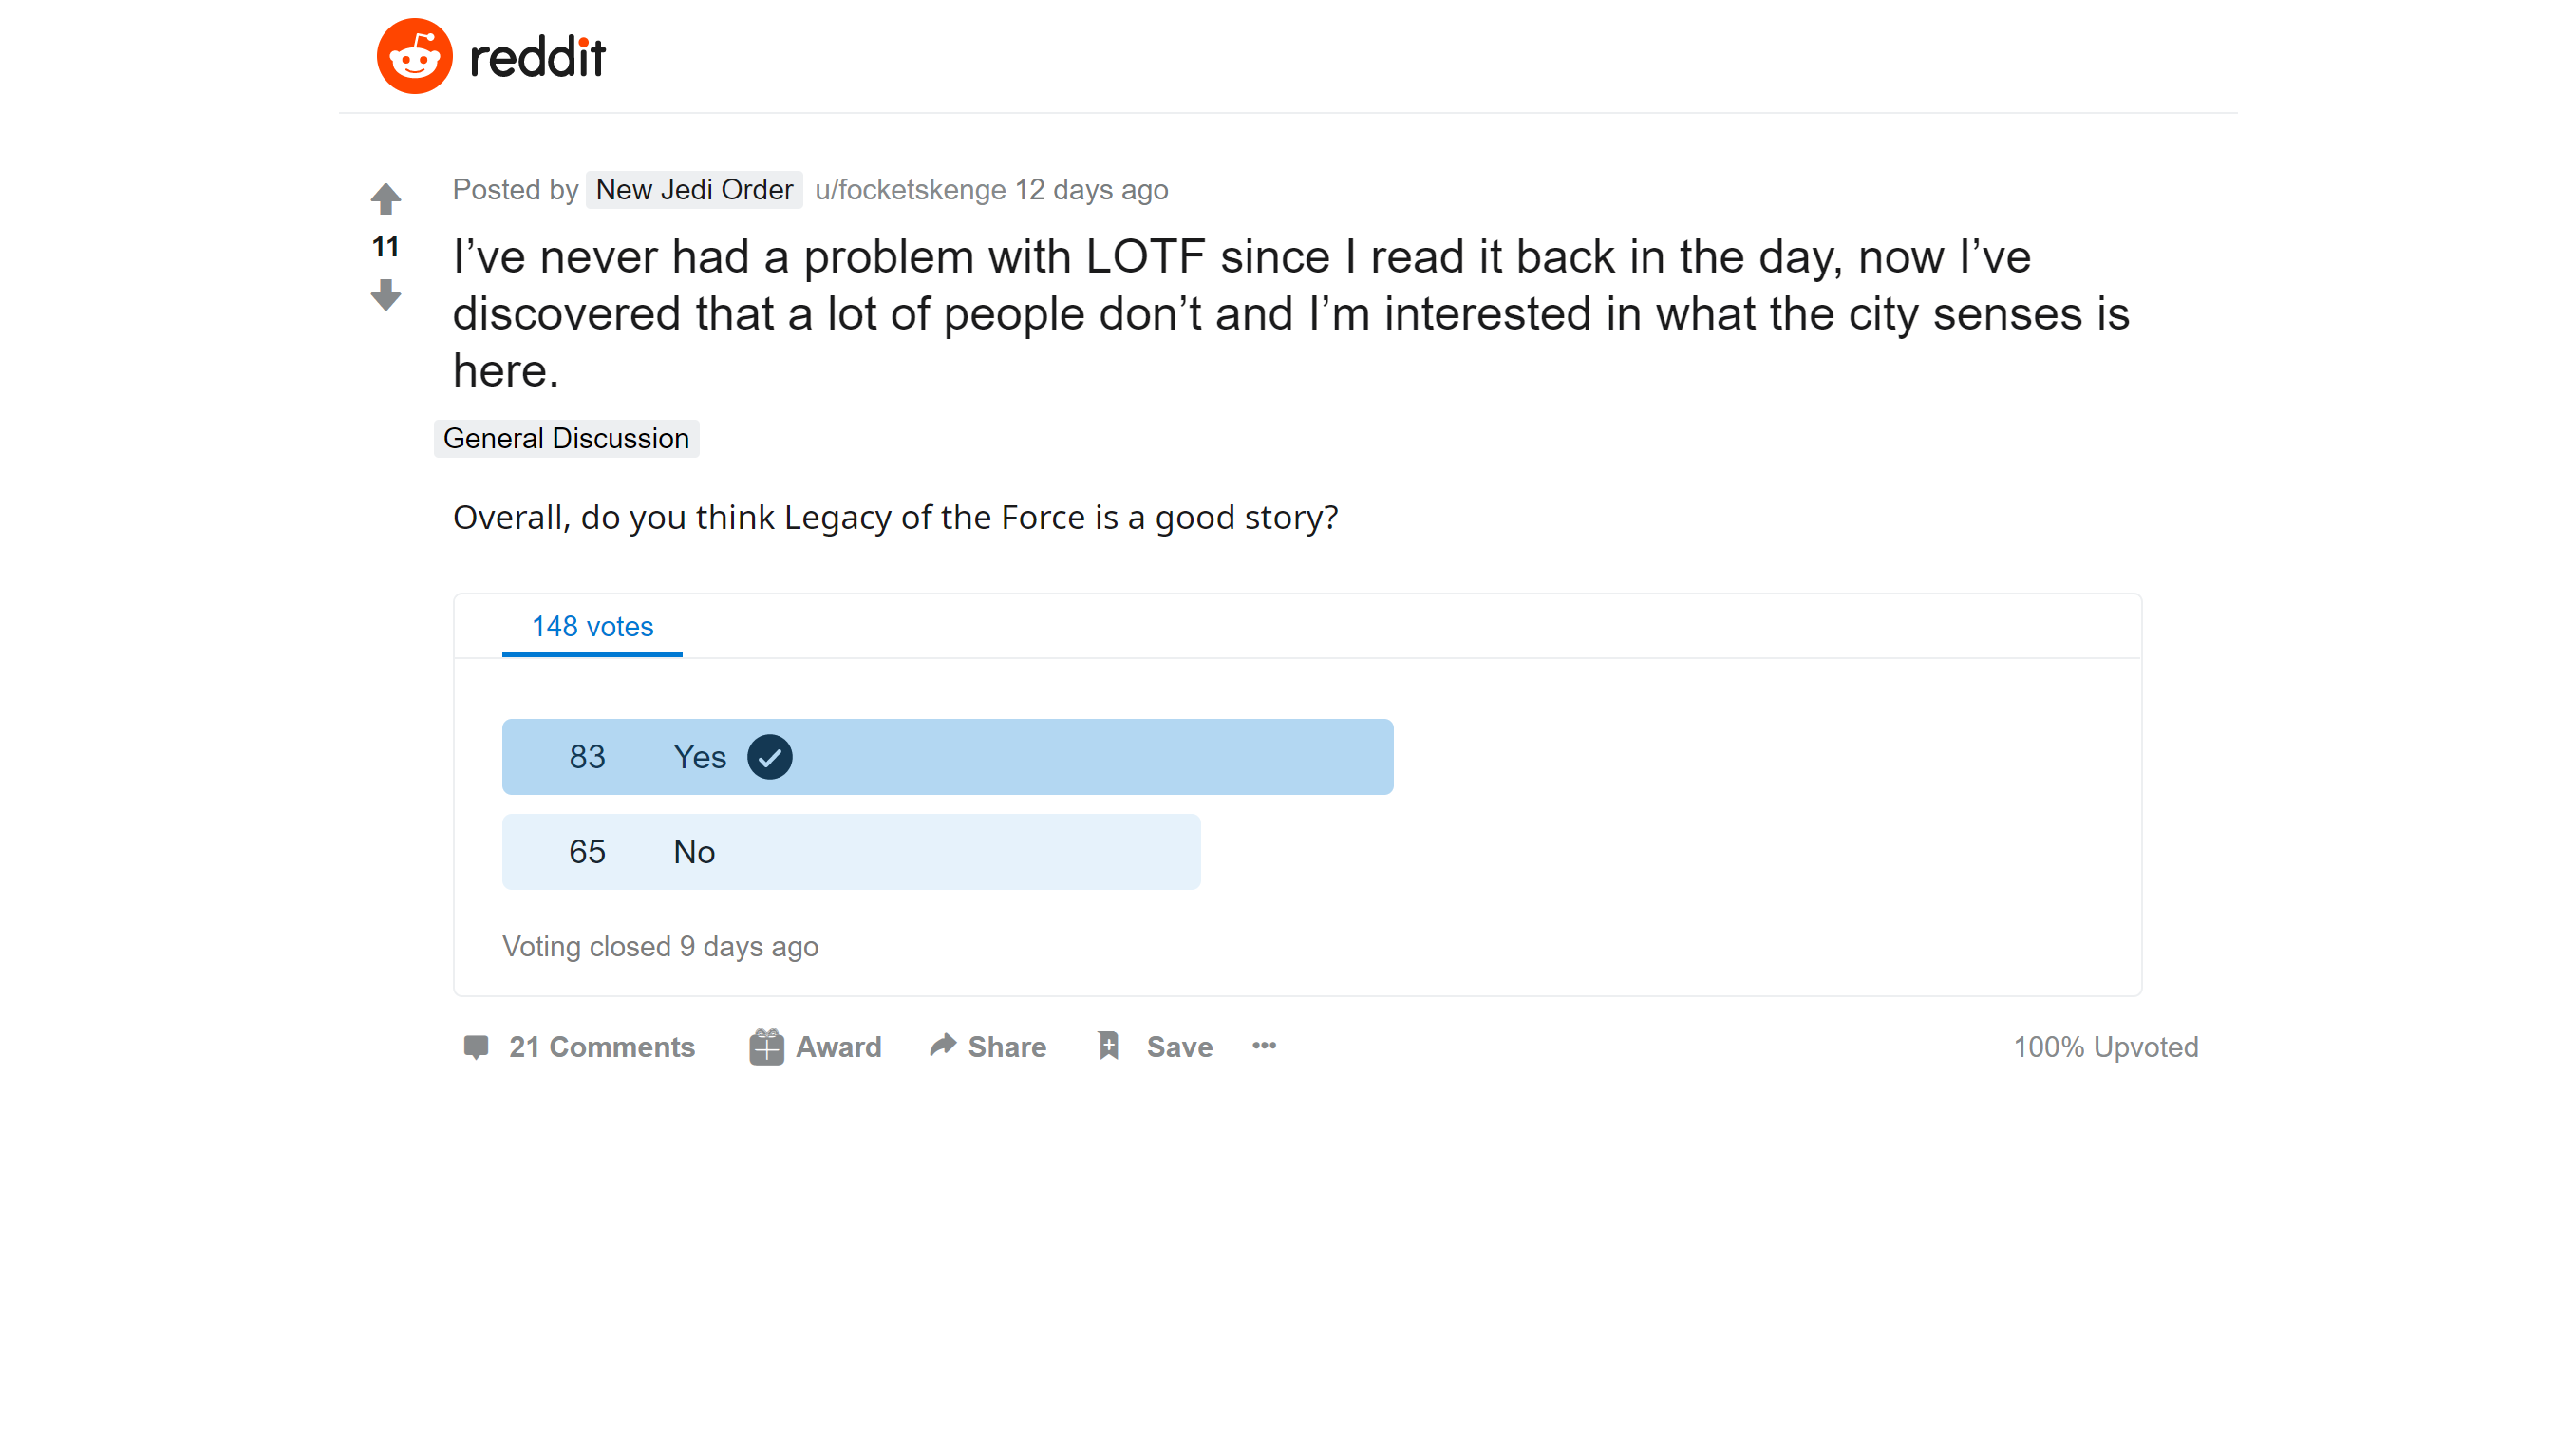Screen dimensions: 2576x1434
Task: Open the comments speech bubble icon
Action: [476, 1046]
